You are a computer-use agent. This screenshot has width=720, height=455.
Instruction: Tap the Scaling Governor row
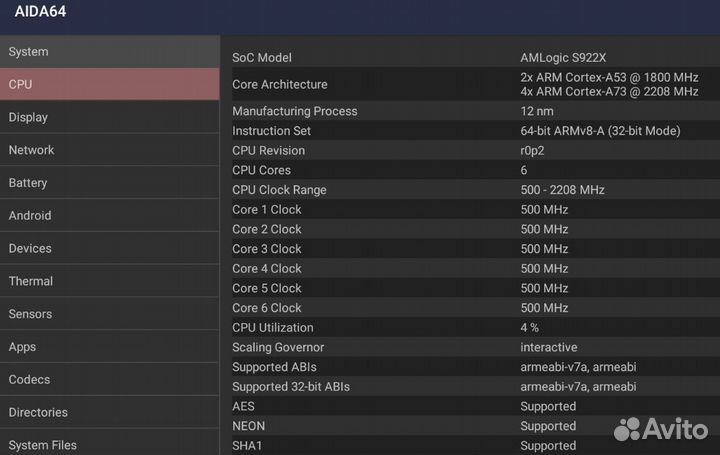pos(468,347)
